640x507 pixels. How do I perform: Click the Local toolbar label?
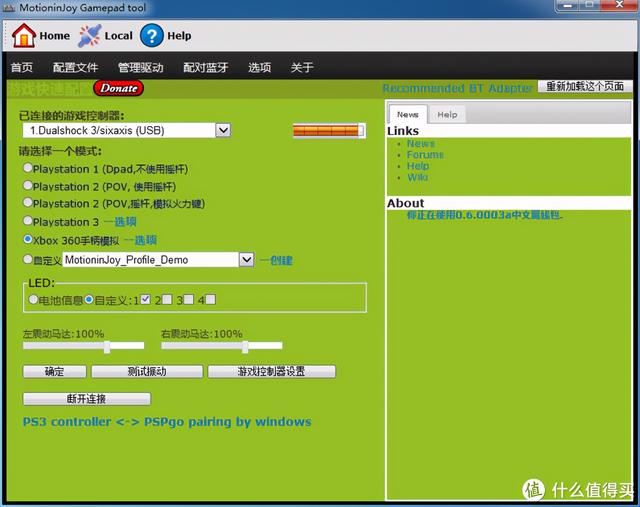[x=119, y=36]
